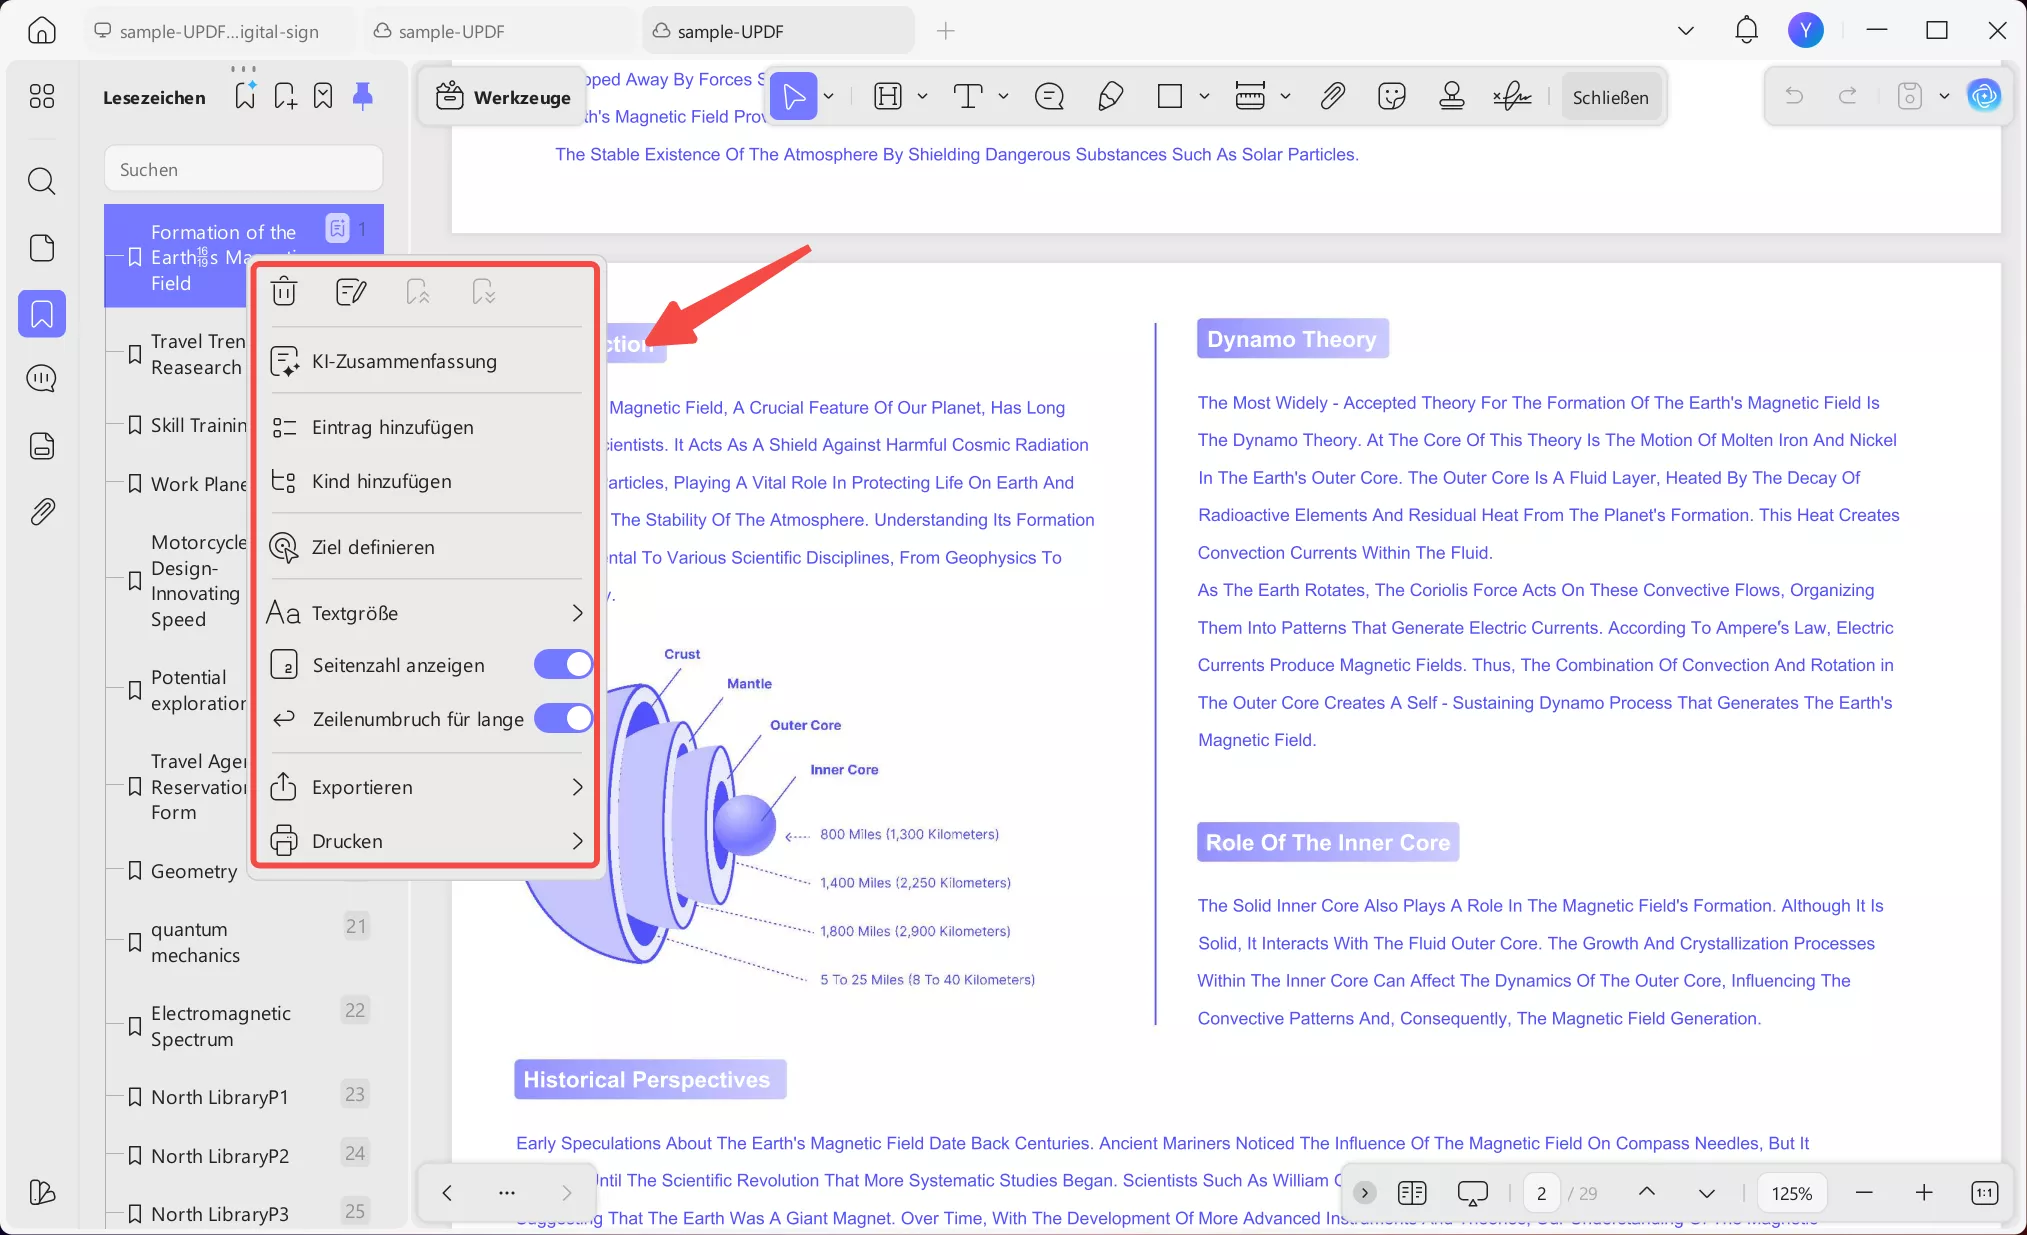Viewport: 2027px width, 1235px height.
Task: Open the shape tool dropdown arrow
Action: click(1204, 96)
